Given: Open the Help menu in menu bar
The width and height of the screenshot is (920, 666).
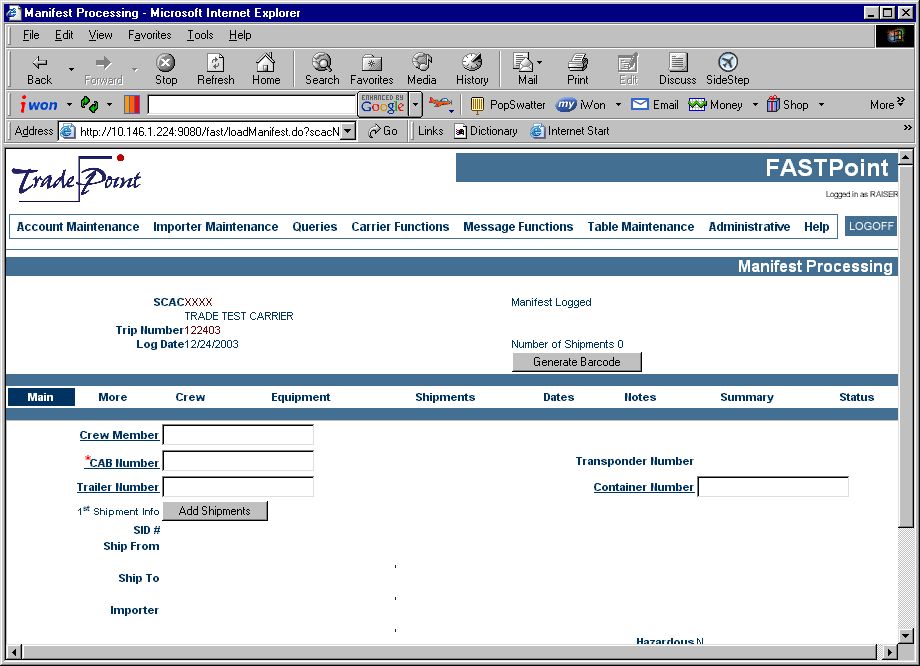Looking at the screenshot, I should [x=240, y=35].
